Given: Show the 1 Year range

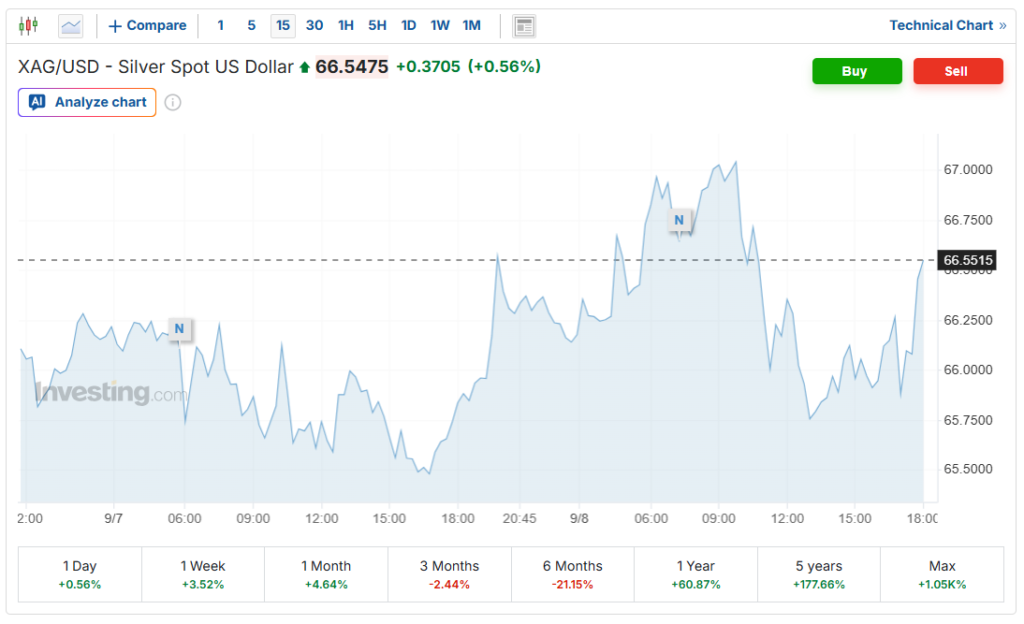Looking at the screenshot, I should point(696,574).
